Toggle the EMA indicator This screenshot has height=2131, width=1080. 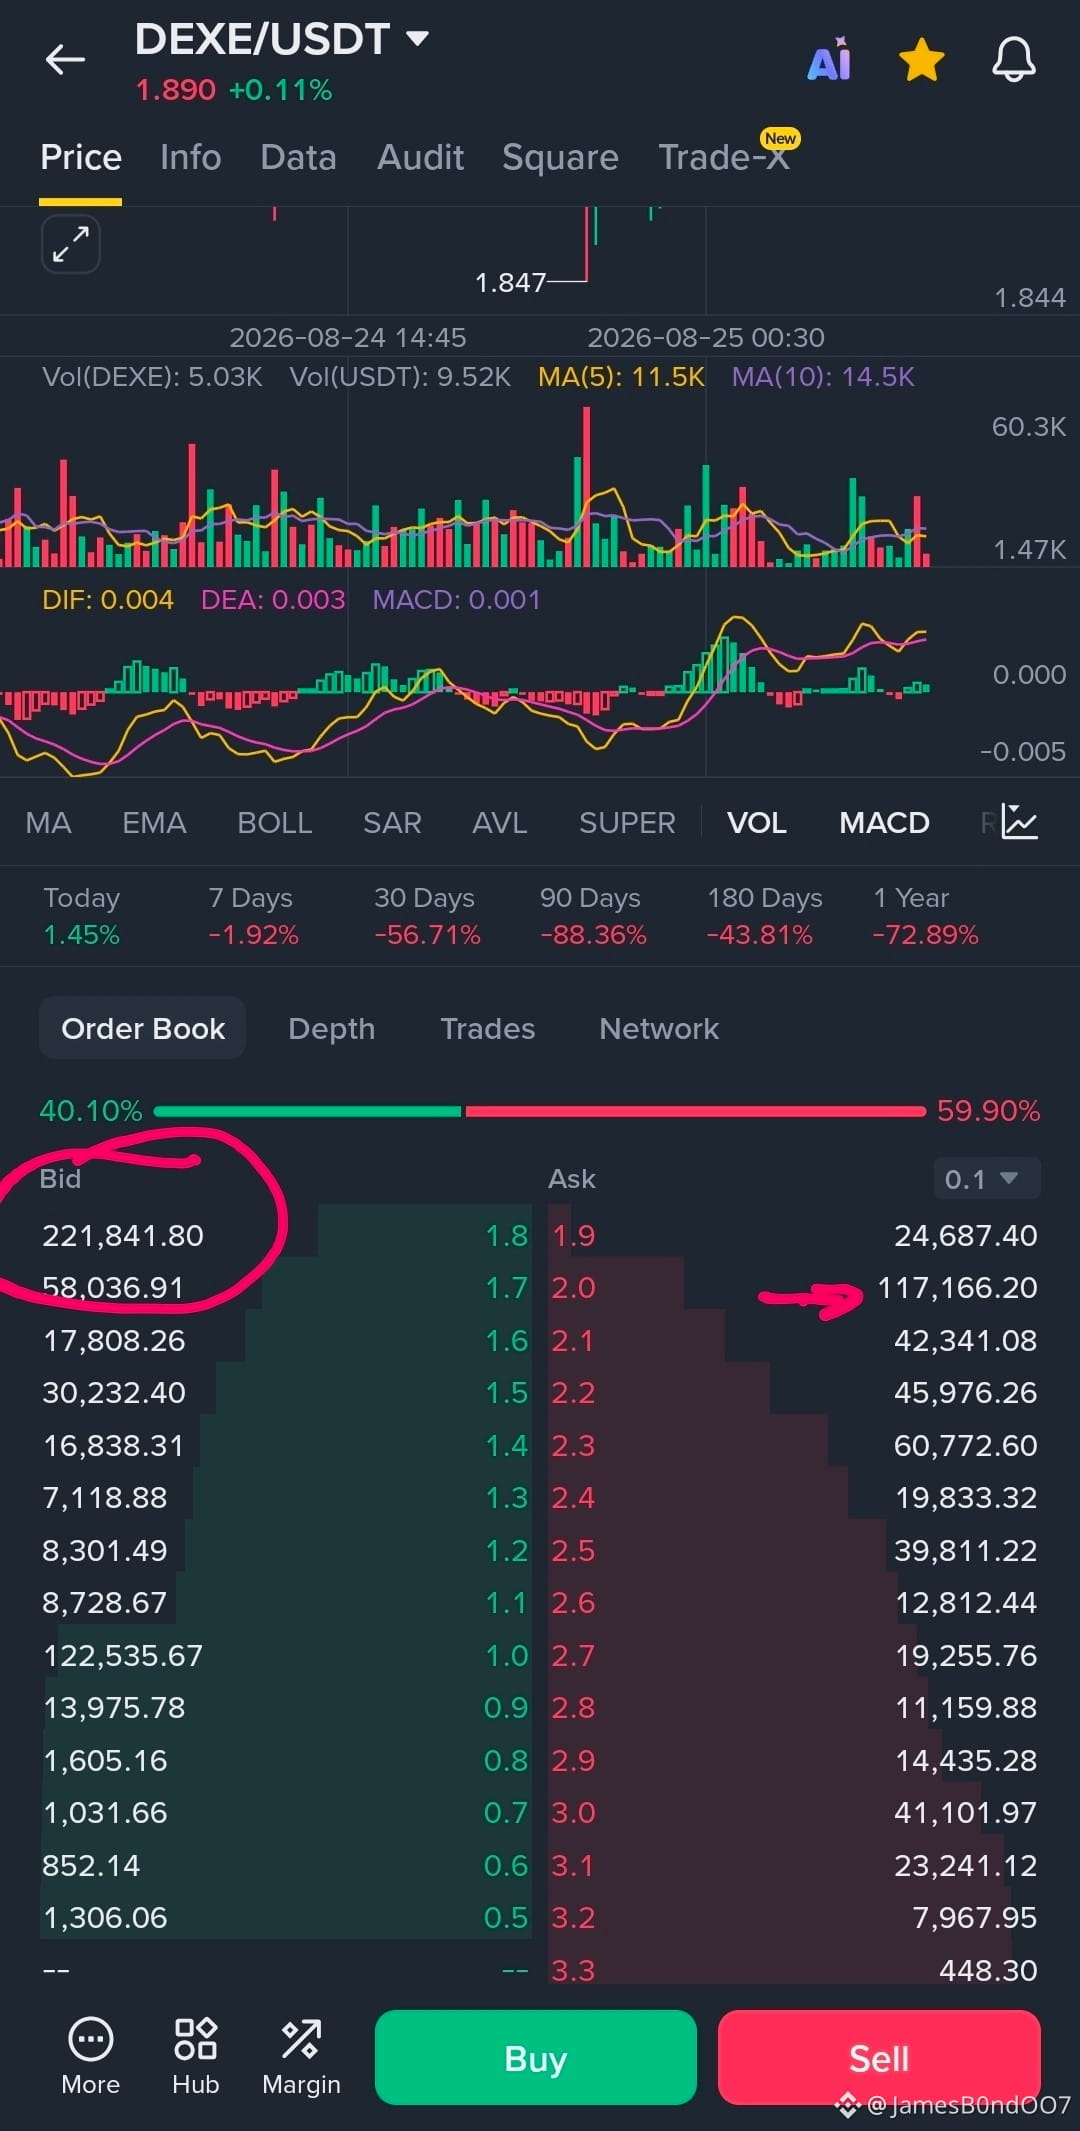pos(154,823)
